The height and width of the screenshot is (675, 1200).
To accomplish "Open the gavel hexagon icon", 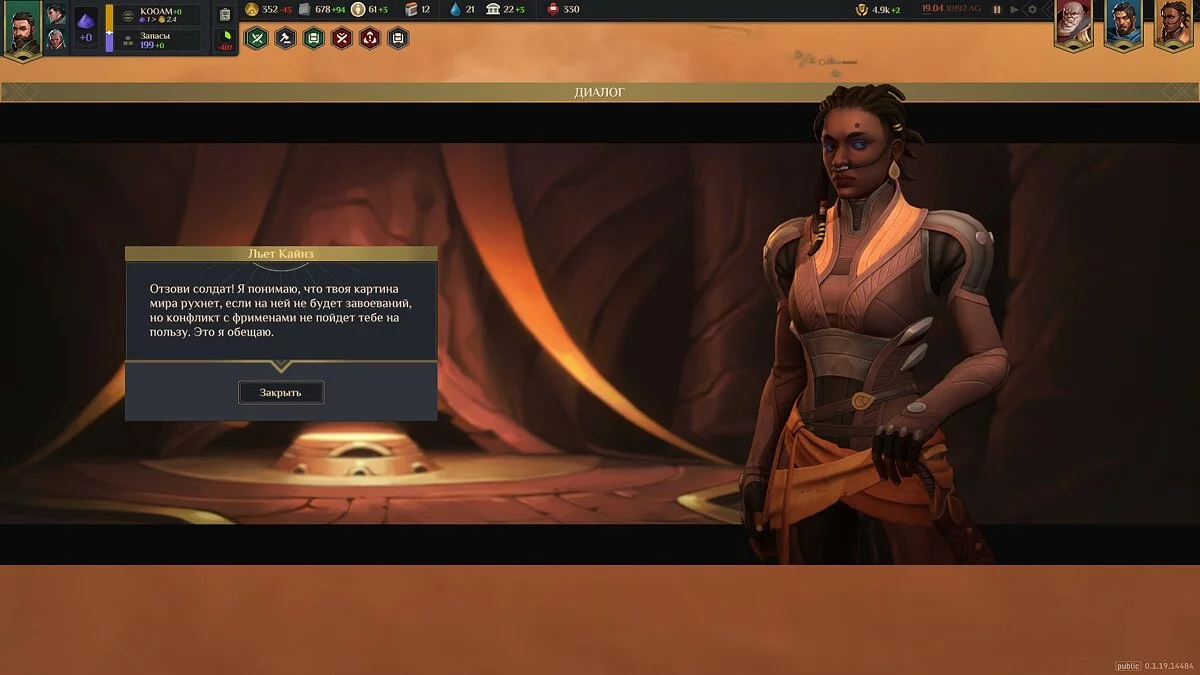I will 285,39.
